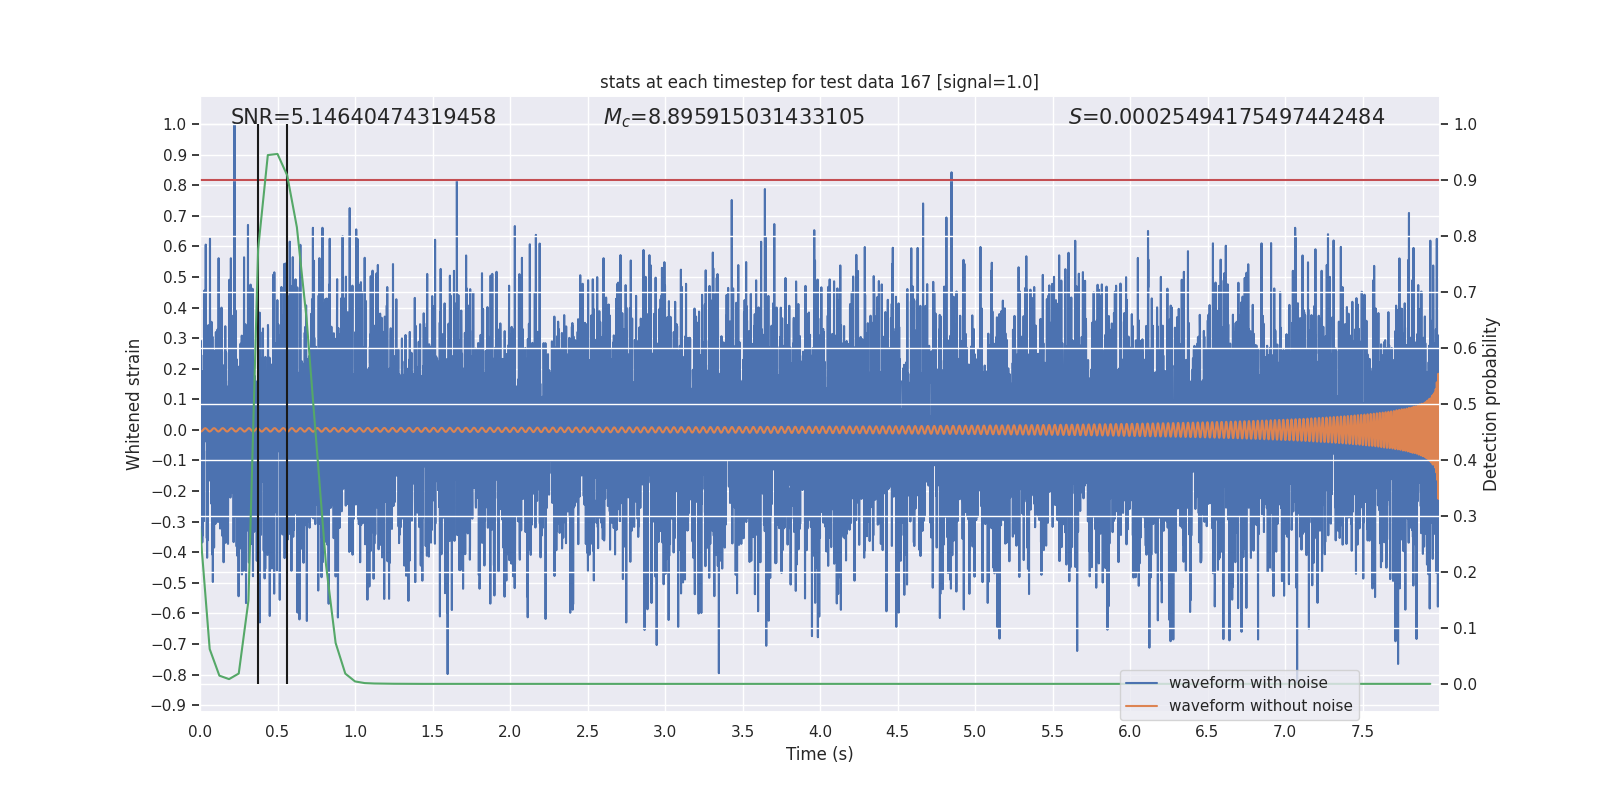Click the S value annotation text
This screenshot has height=800, width=1600.
(x=1226, y=117)
